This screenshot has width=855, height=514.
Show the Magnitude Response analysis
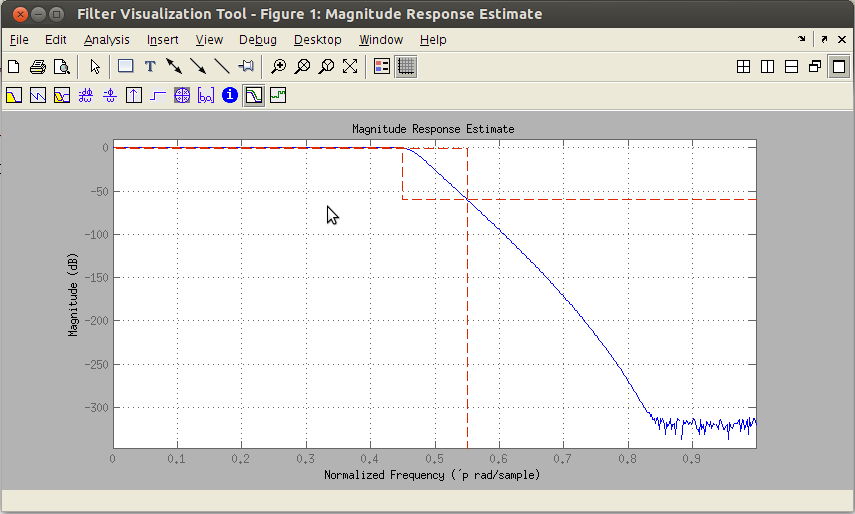[14, 96]
